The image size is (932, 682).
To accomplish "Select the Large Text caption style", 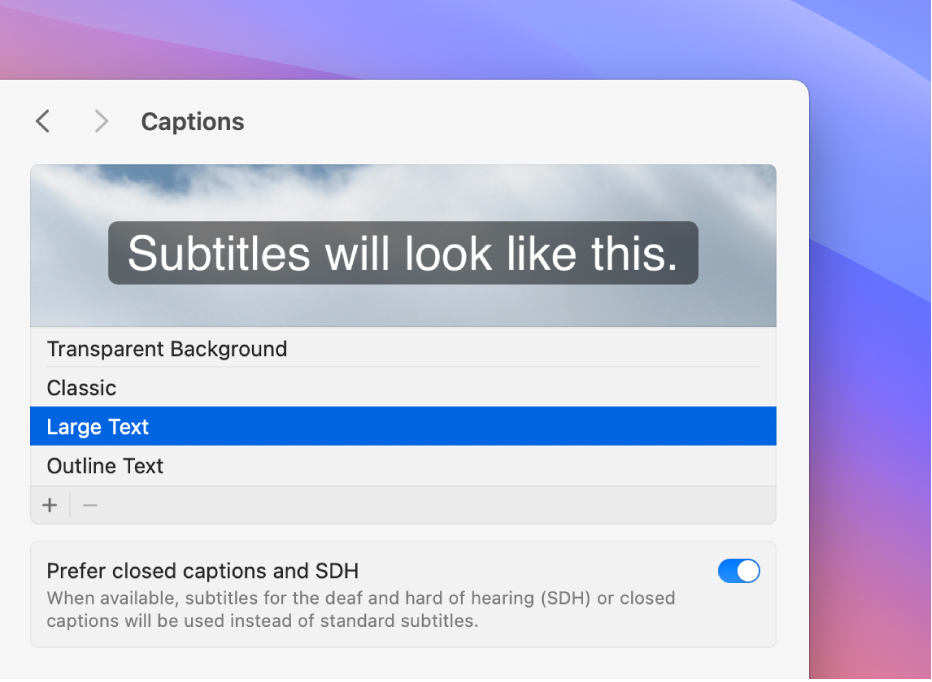I will (x=98, y=427).
